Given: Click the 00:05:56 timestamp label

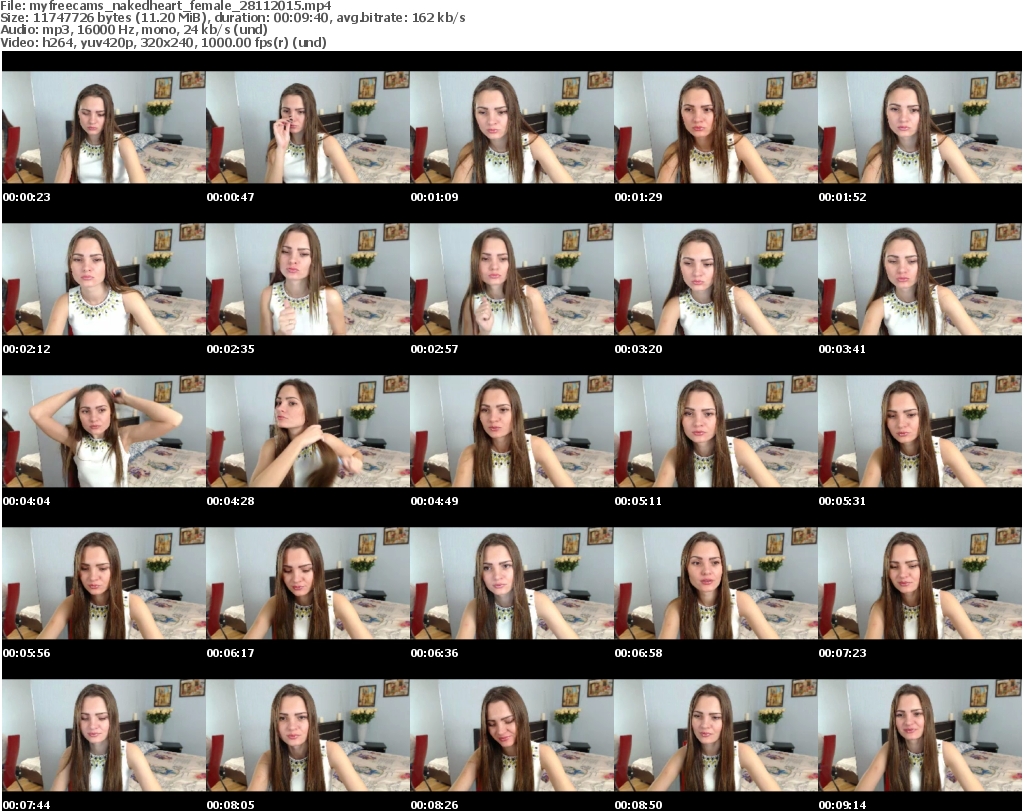Looking at the screenshot, I should tap(27, 653).
